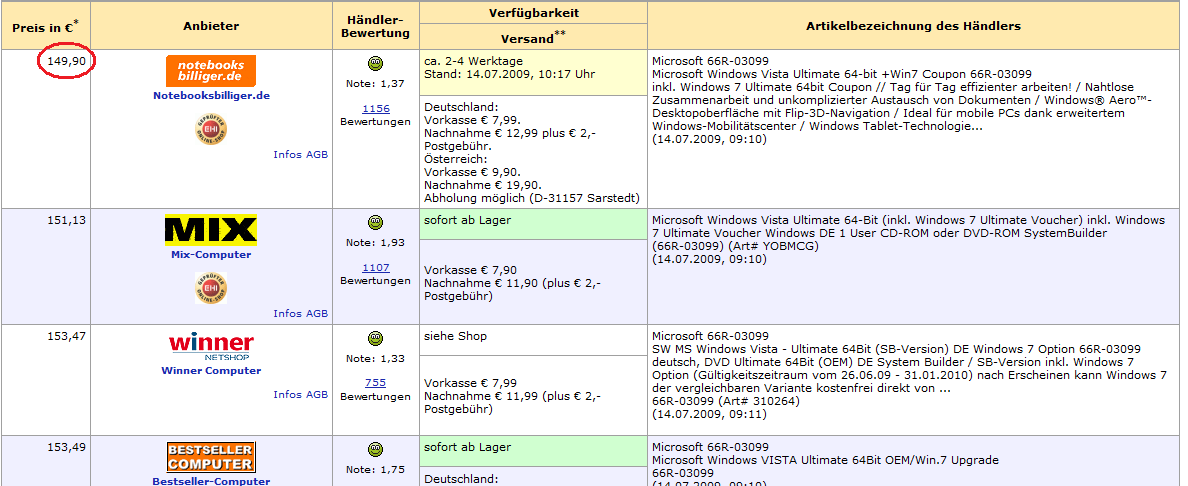Click 'ca. 2-4 Werktage' availability cell
This screenshot has width=1188, height=486.
[x=533, y=74]
